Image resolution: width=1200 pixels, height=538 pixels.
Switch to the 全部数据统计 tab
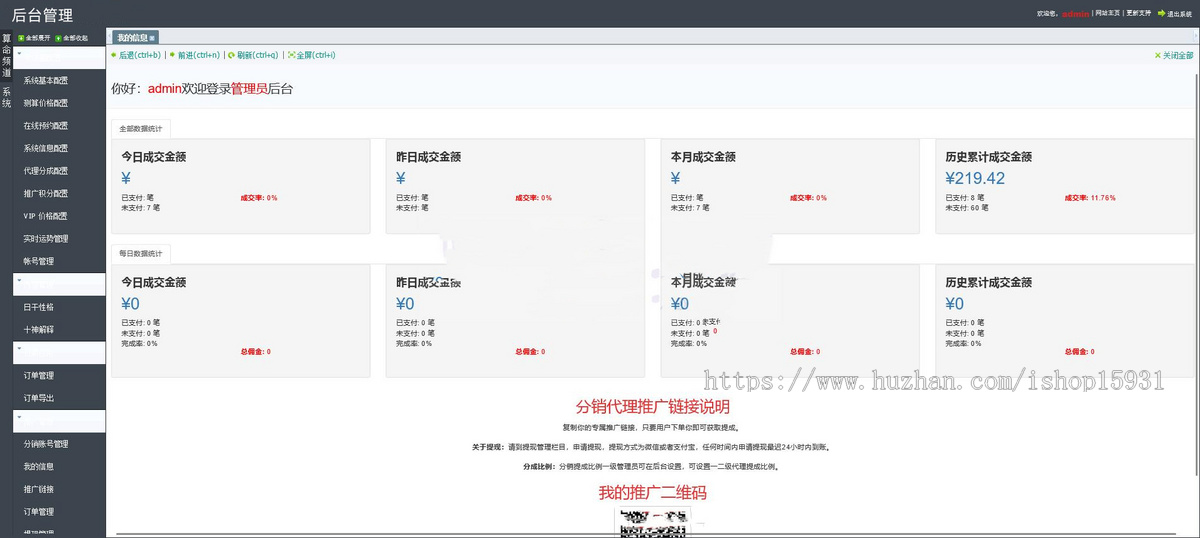tap(141, 128)
